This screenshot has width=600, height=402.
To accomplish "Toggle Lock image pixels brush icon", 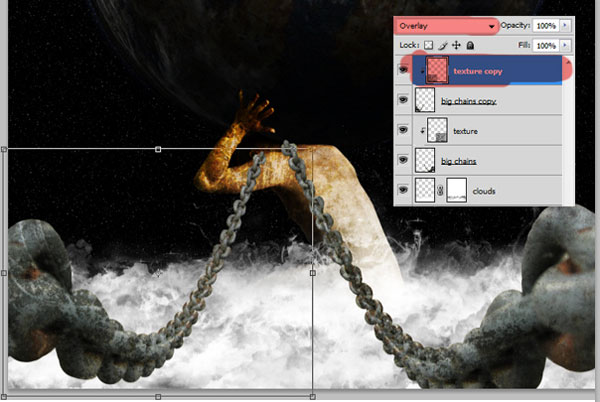I will pyautogui.click(x=443, y=46).
